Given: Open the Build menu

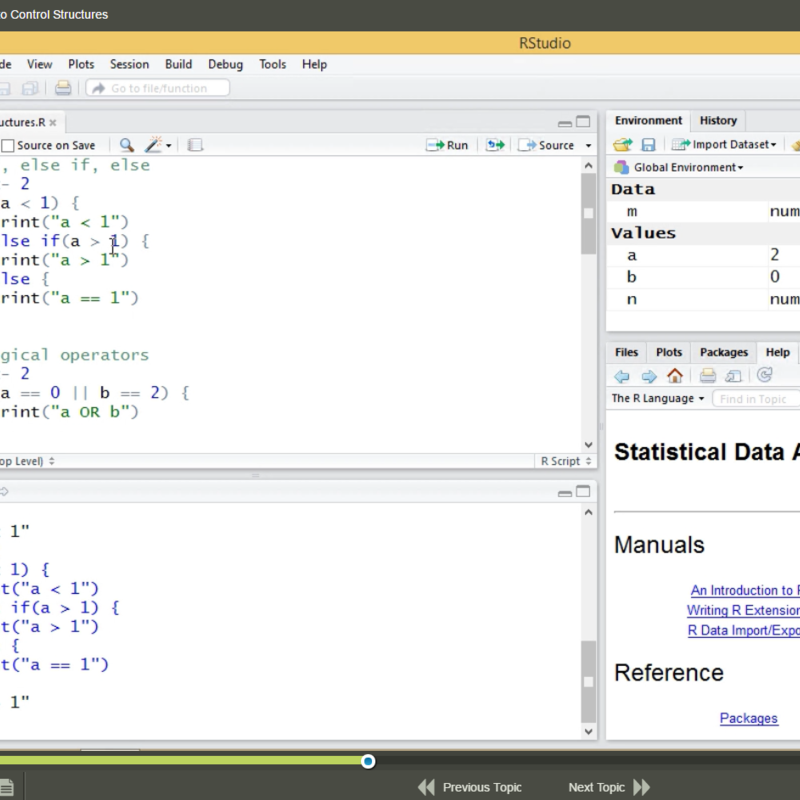Looking at the screenshot, I should click(179, 64).
